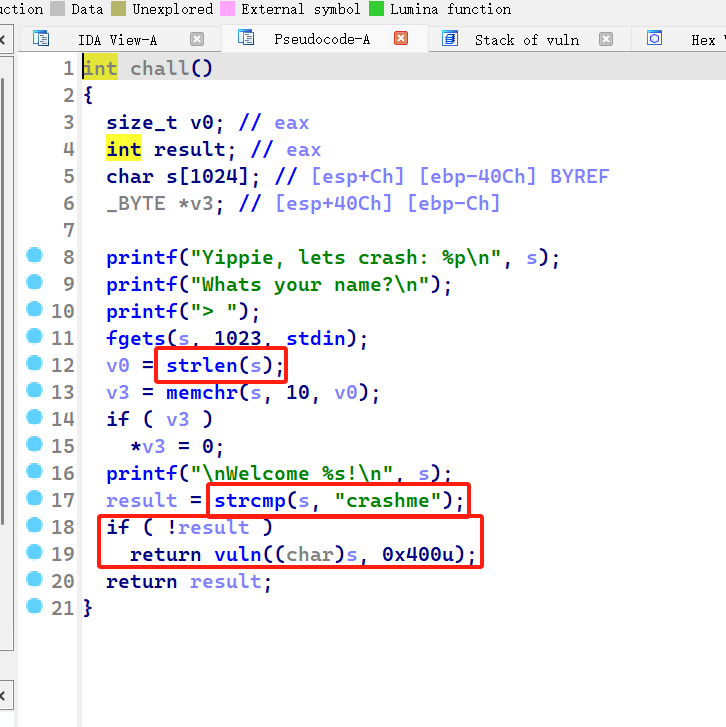The image size is (726, 727).
Task: Toggle breakpoint dot on line 17
Action: [34, 498]
